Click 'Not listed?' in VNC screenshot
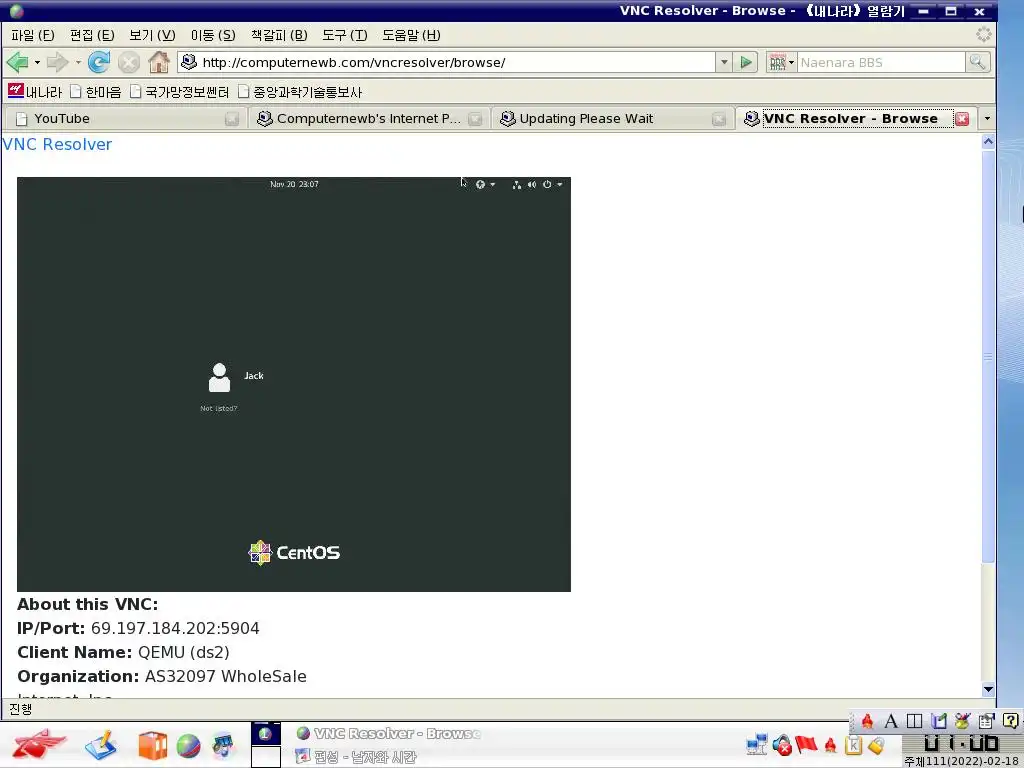1024x768 pixels. pyautogui.click(x=219, y=408)
